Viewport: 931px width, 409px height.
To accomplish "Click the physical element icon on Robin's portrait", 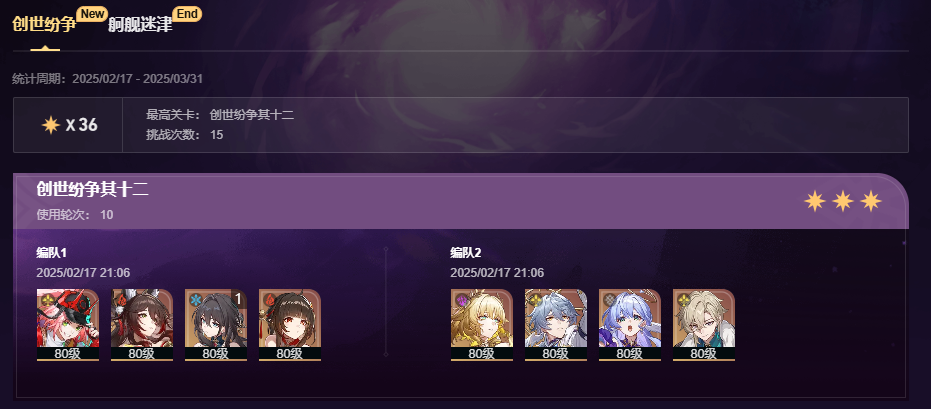I will 610,300.
